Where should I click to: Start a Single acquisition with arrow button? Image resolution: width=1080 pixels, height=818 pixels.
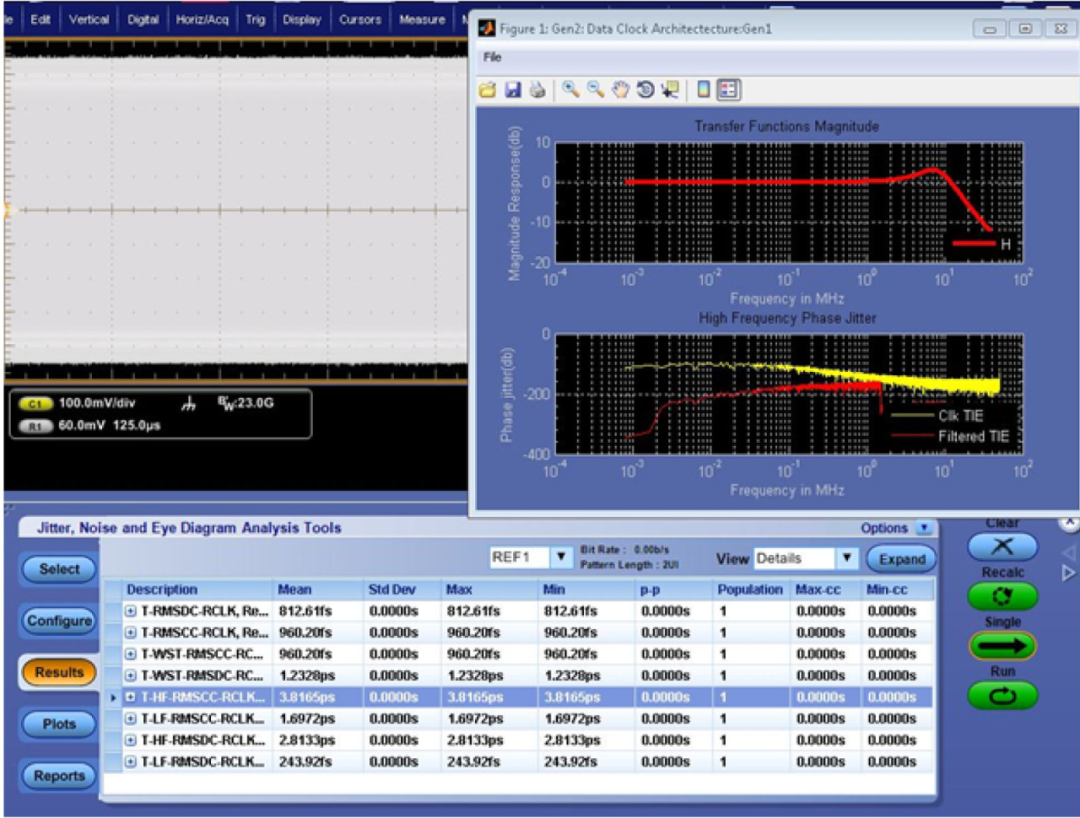tap(1002, 646)
